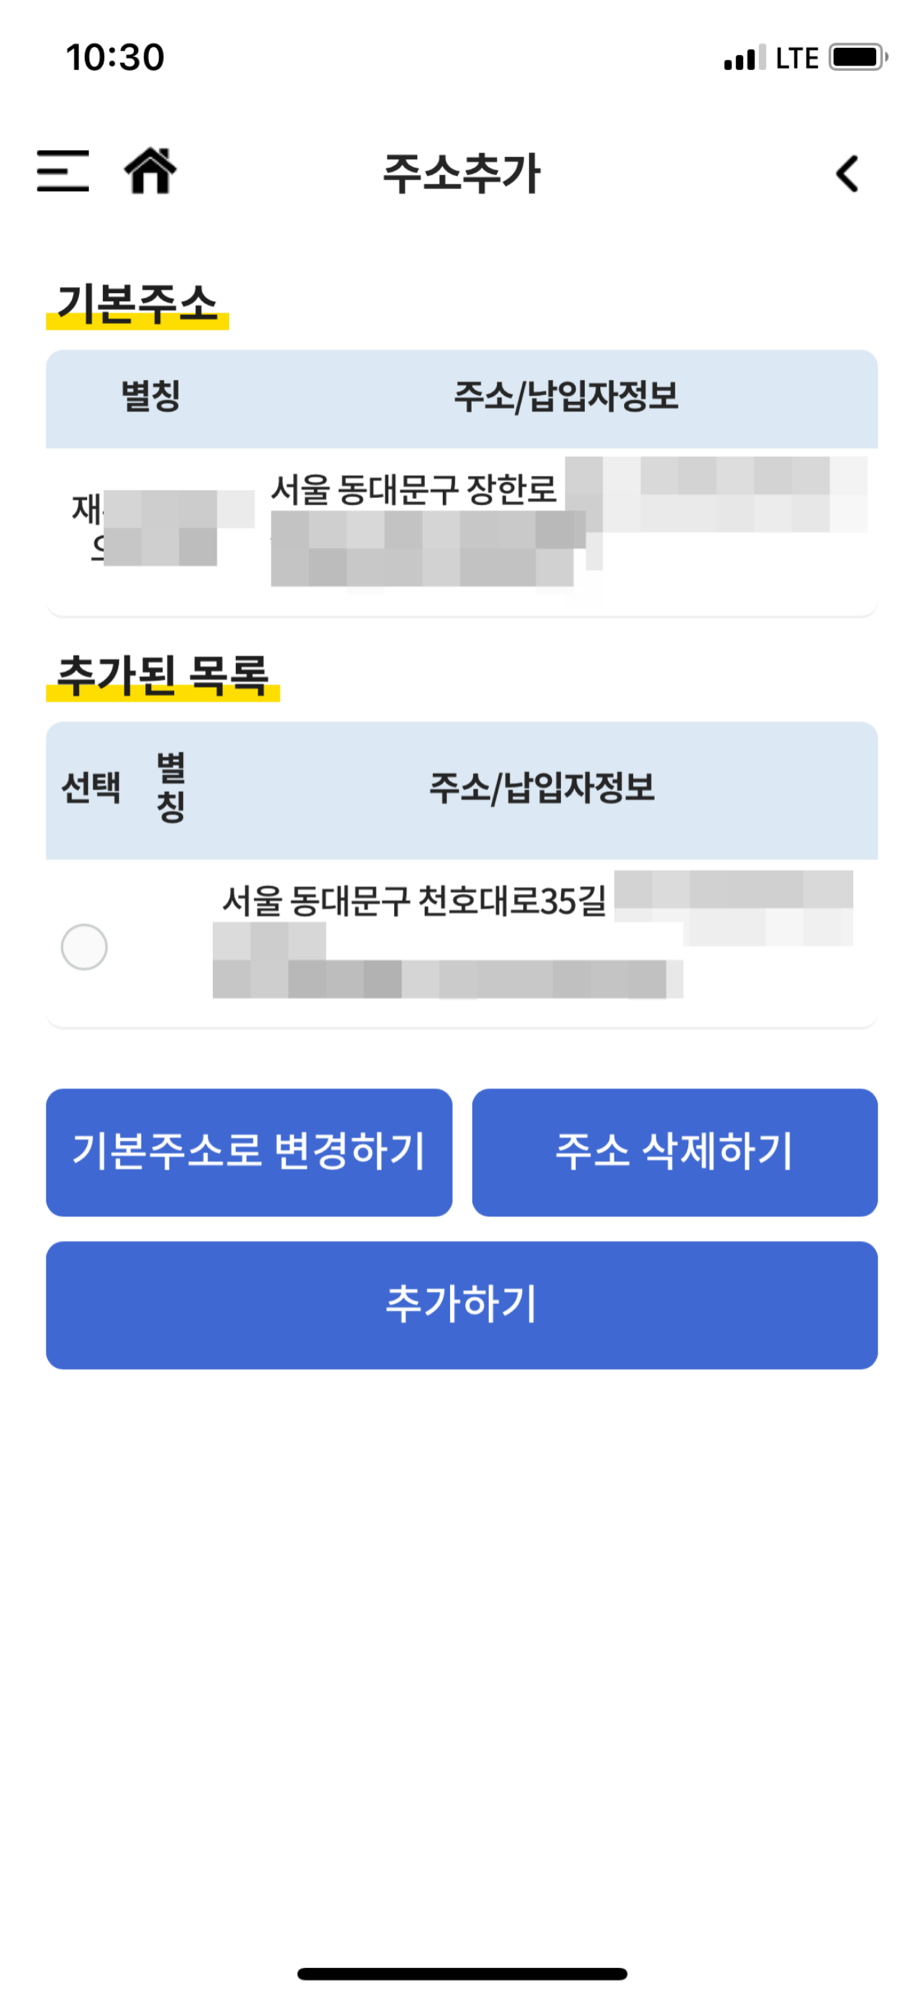This screenshot has height=2000, width=924.
Task: Tap the home icon
Action: click(150, 170)
